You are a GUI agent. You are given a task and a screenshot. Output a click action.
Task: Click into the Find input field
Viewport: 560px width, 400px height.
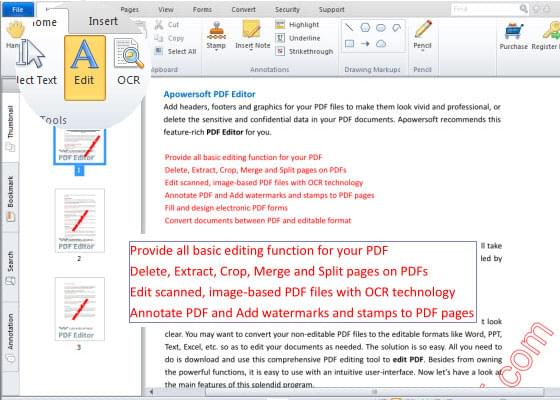point(484,9)
